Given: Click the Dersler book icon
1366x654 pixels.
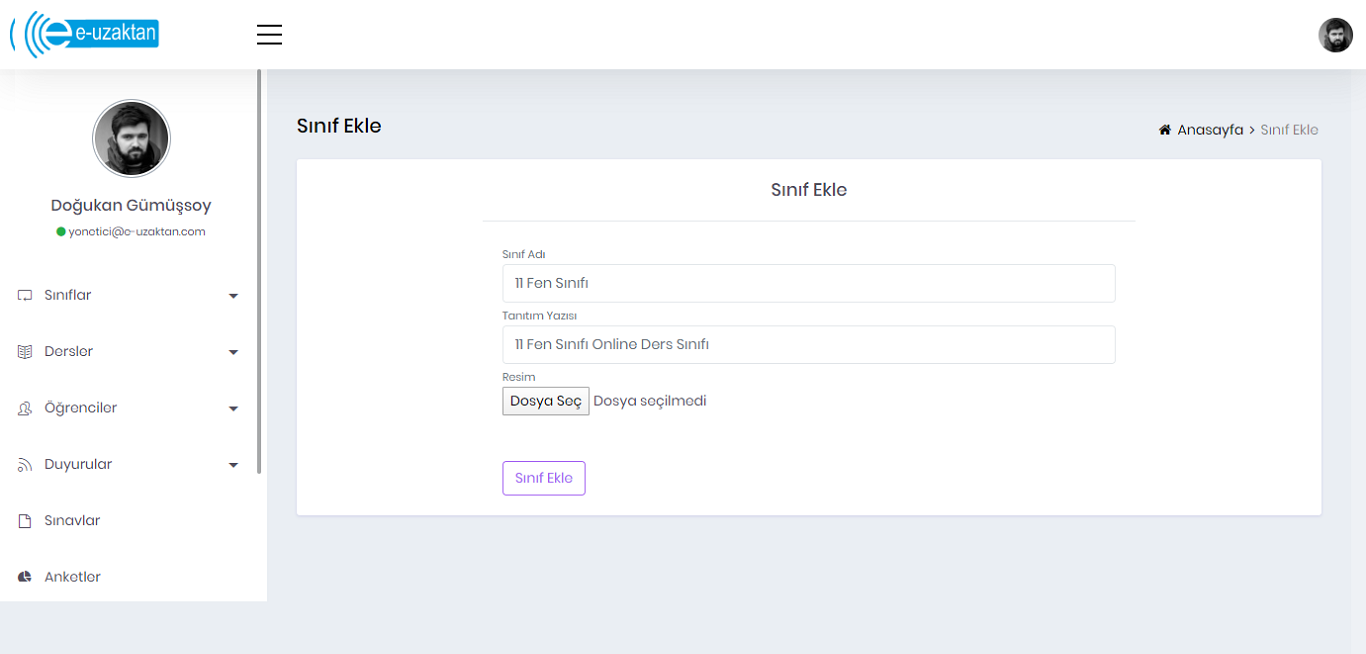Looking at the screenshot, I should point(25,352).
